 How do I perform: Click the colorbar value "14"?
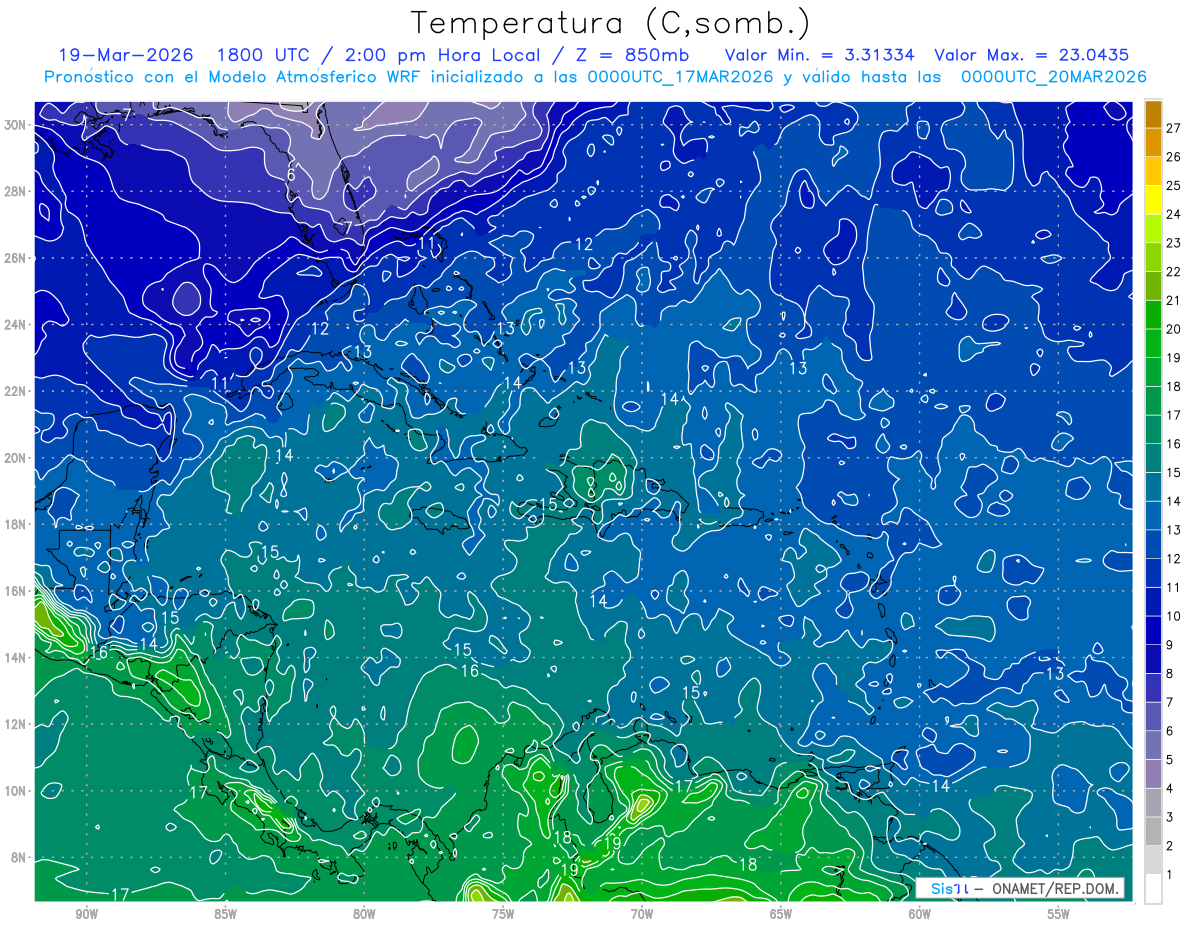pos(1173,501)
